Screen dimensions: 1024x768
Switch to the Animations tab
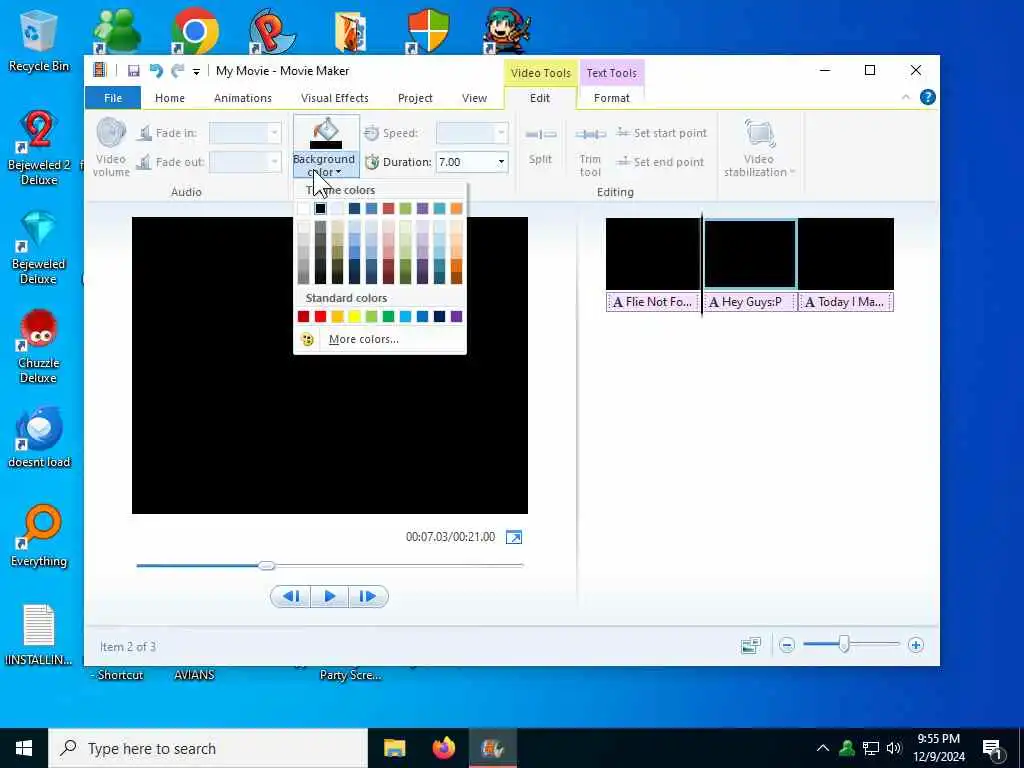pos(242,98)
